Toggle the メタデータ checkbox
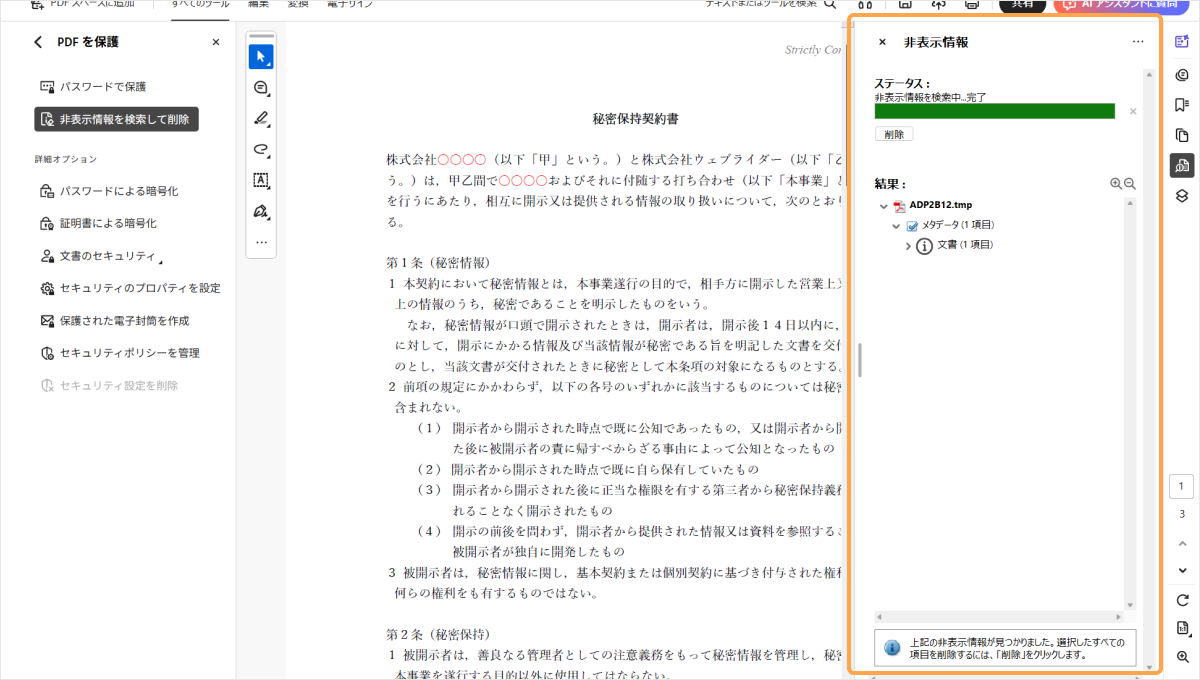The image size is (1200, 680). tap(912, 226)
